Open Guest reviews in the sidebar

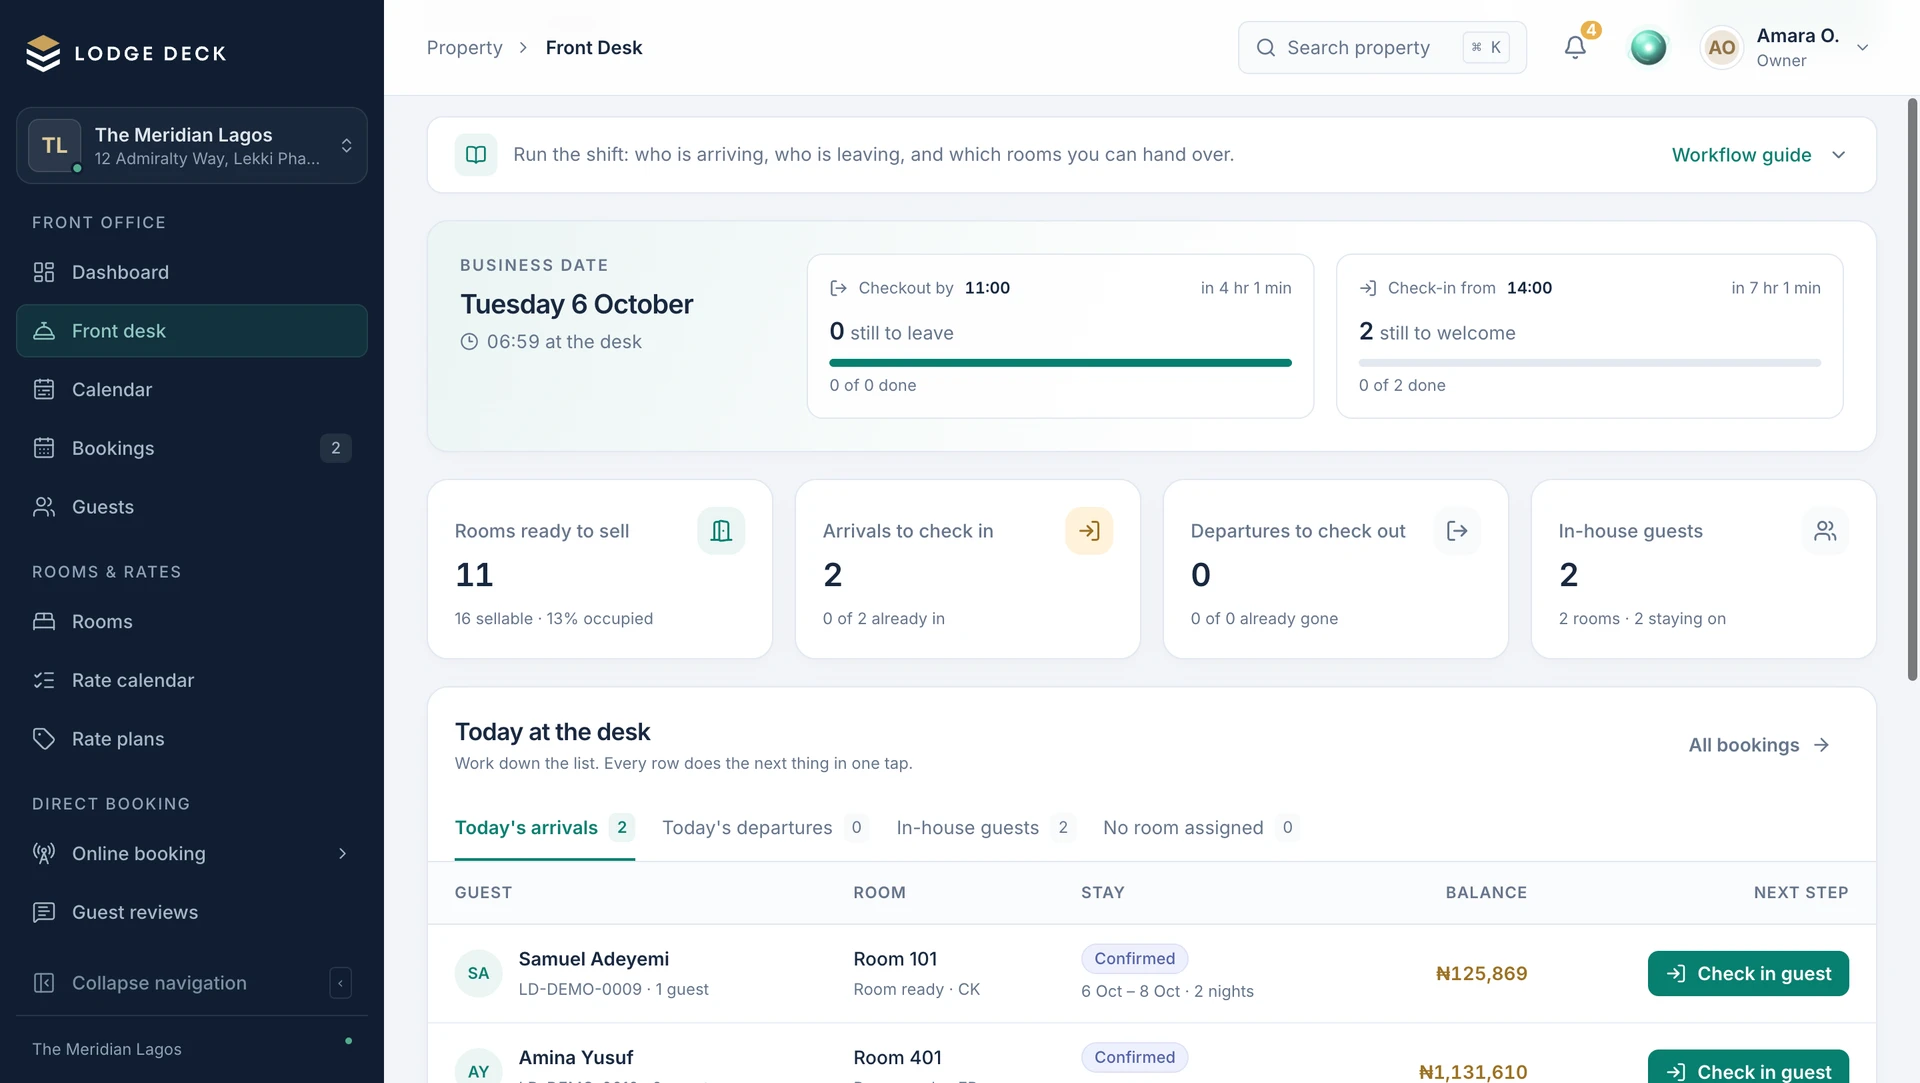(x=192, y=912)
